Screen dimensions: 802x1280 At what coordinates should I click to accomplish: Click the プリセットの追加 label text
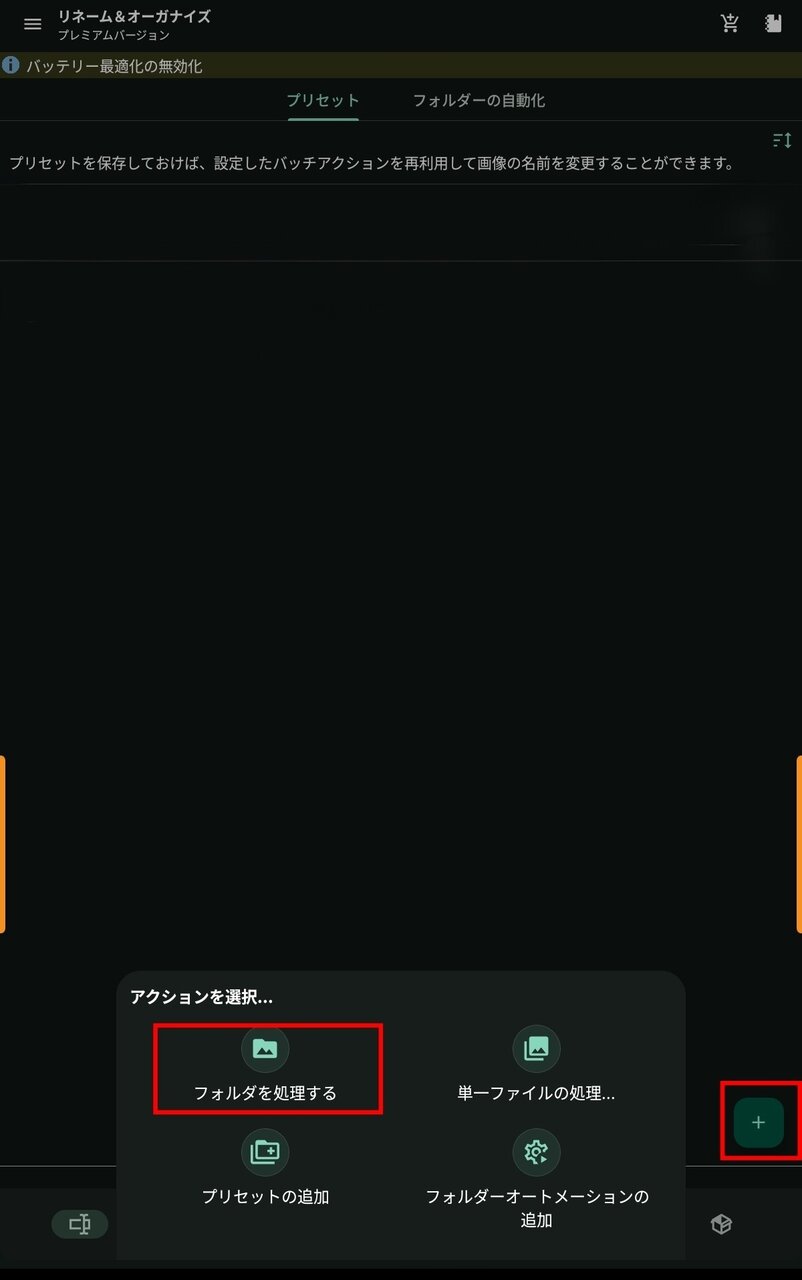click(265, 1196)
